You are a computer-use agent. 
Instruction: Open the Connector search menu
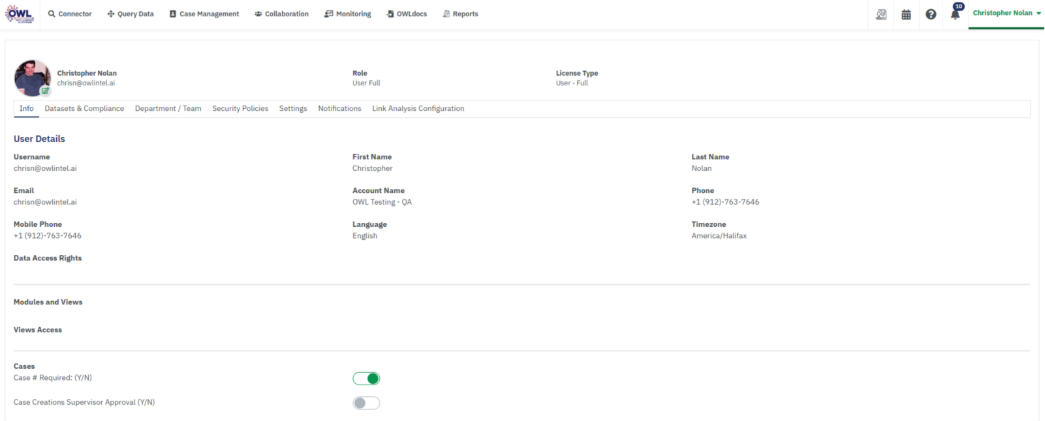(x=70, y=14)
